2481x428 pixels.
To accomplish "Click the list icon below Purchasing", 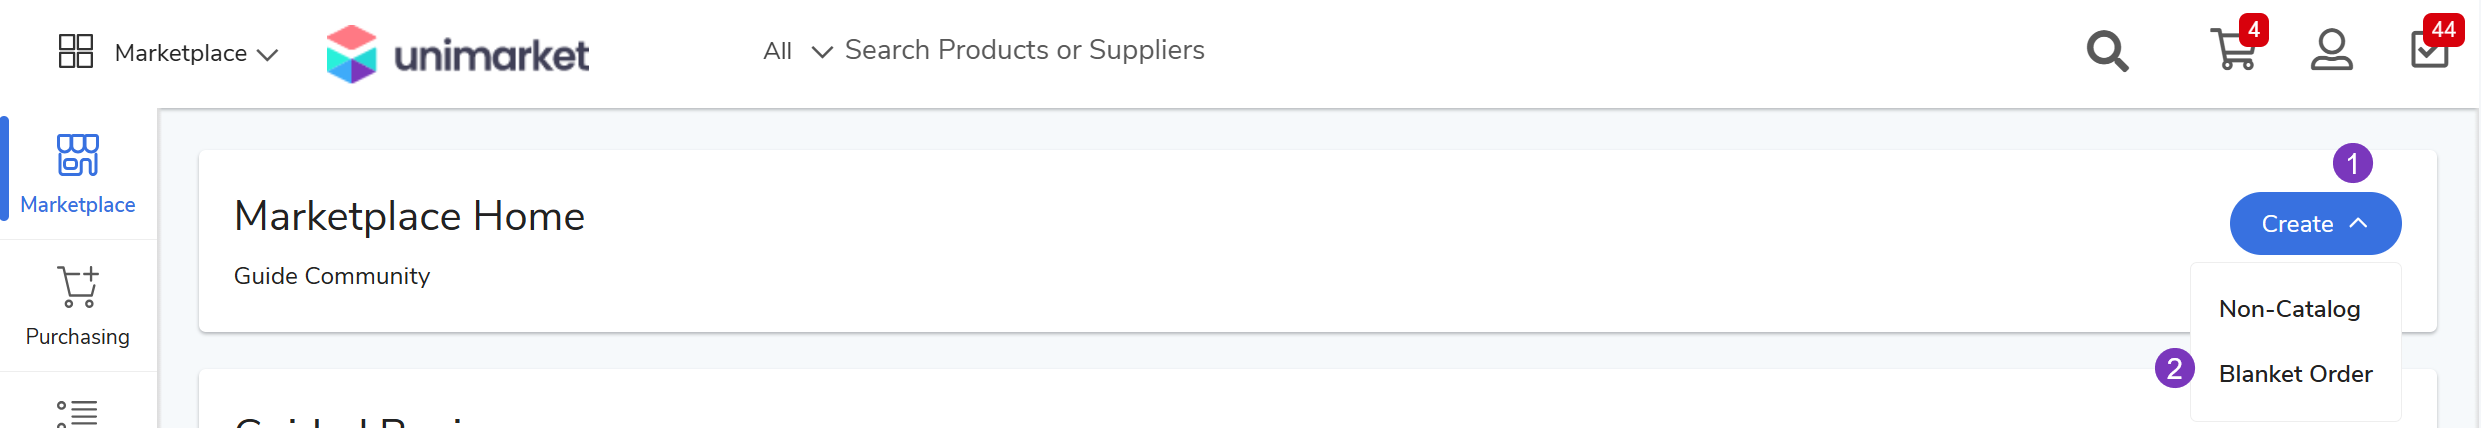I will [x=78, y=413].
